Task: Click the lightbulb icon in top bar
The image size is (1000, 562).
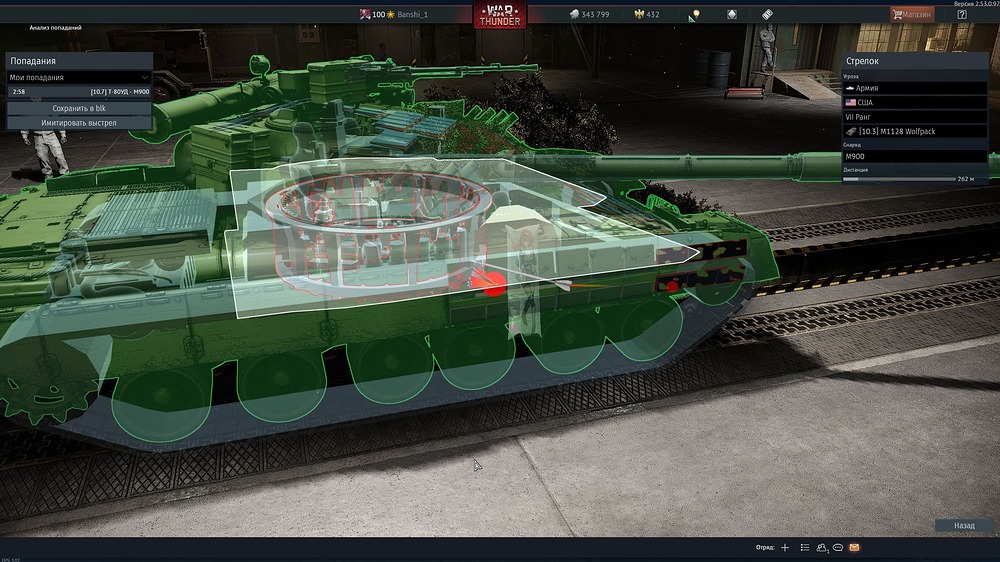Action: 694,14
